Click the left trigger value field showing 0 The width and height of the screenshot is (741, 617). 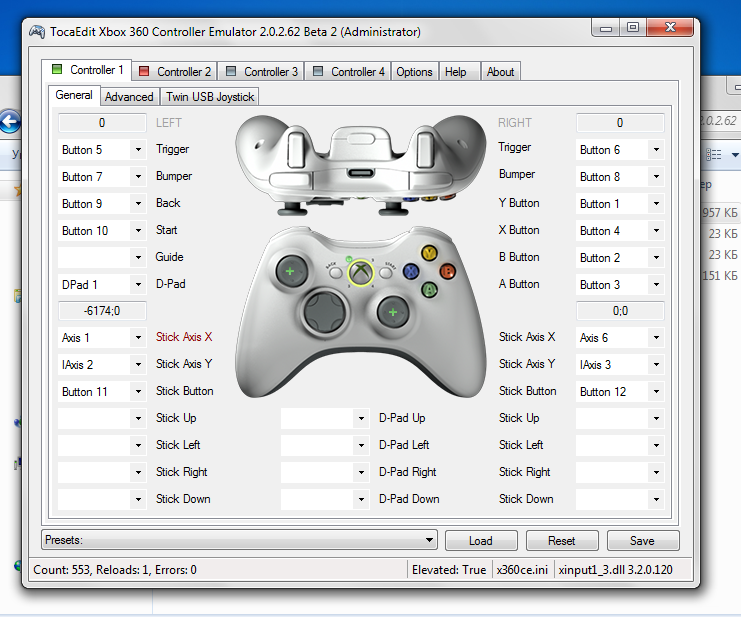[102, 123]
